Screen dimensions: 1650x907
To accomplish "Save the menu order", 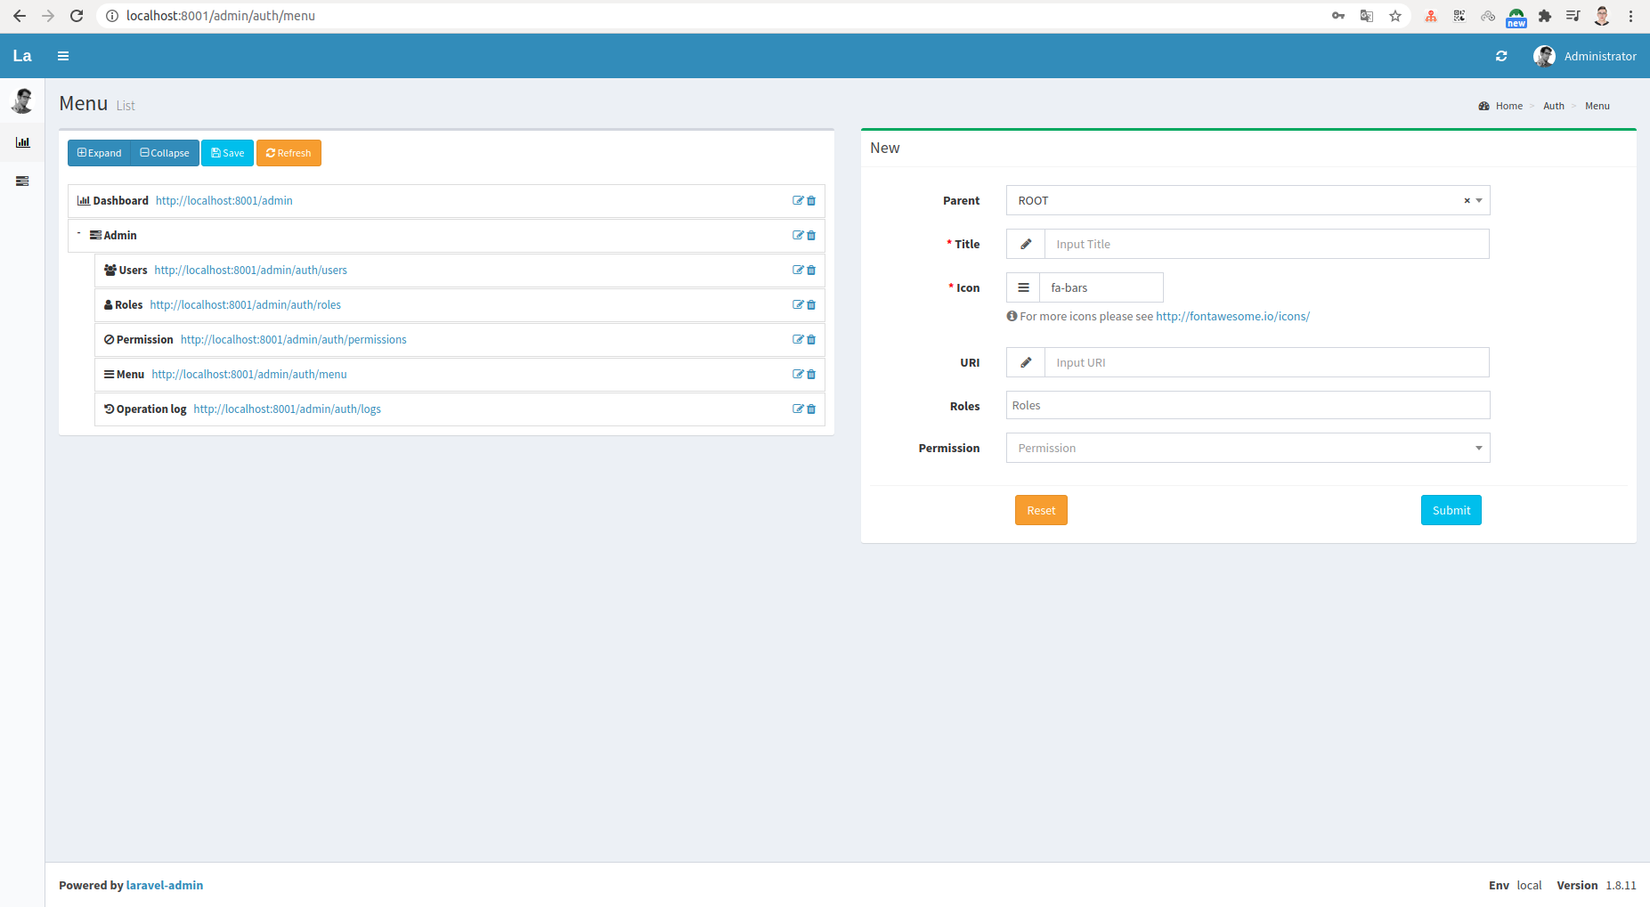I will (227, 153).
